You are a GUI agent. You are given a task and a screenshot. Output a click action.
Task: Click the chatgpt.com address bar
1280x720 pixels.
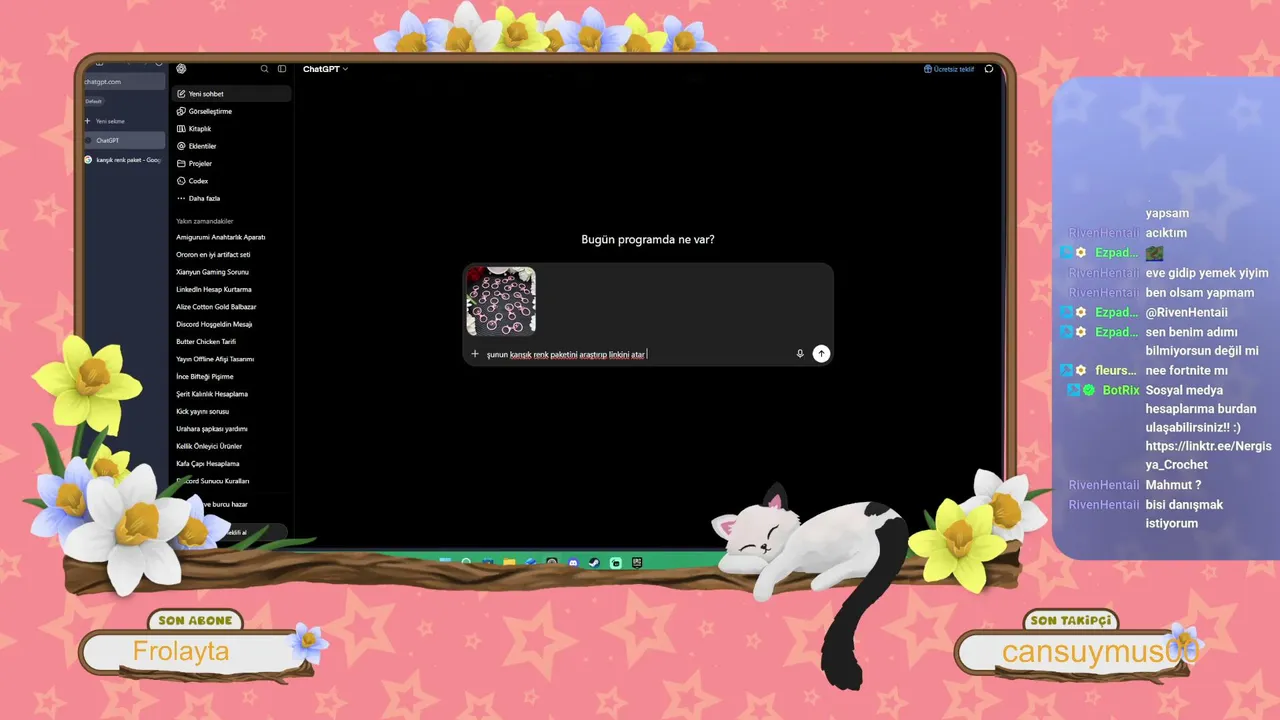point(124,82)
